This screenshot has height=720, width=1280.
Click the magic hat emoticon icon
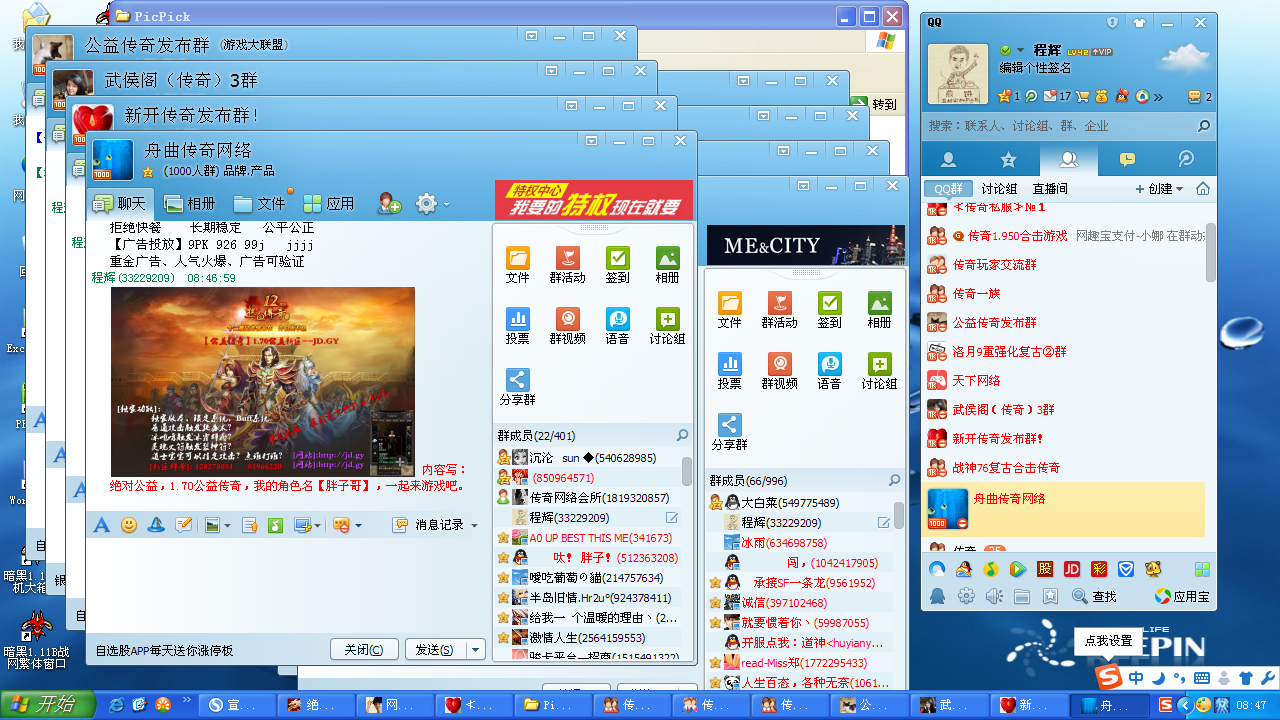click(x=156, y=525)
